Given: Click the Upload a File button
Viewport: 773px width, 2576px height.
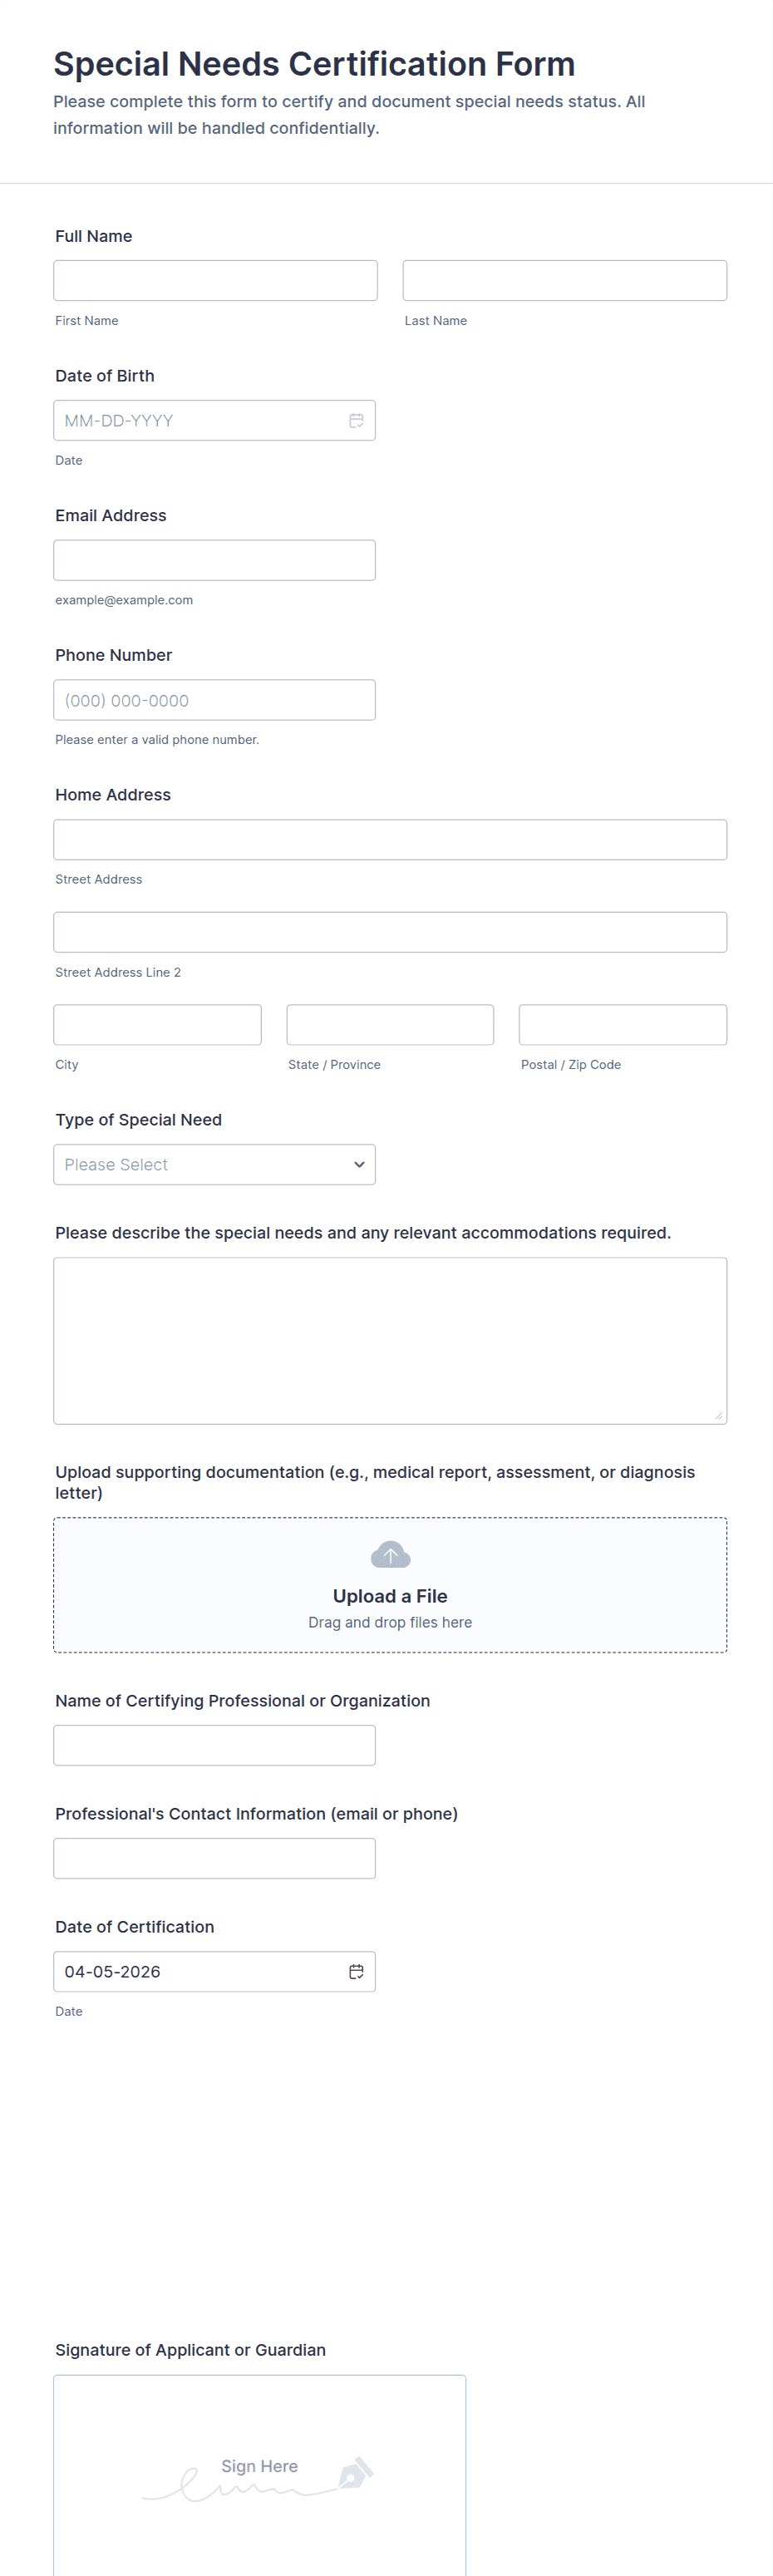Looking at the screenshot, I should click(390, 1596).
